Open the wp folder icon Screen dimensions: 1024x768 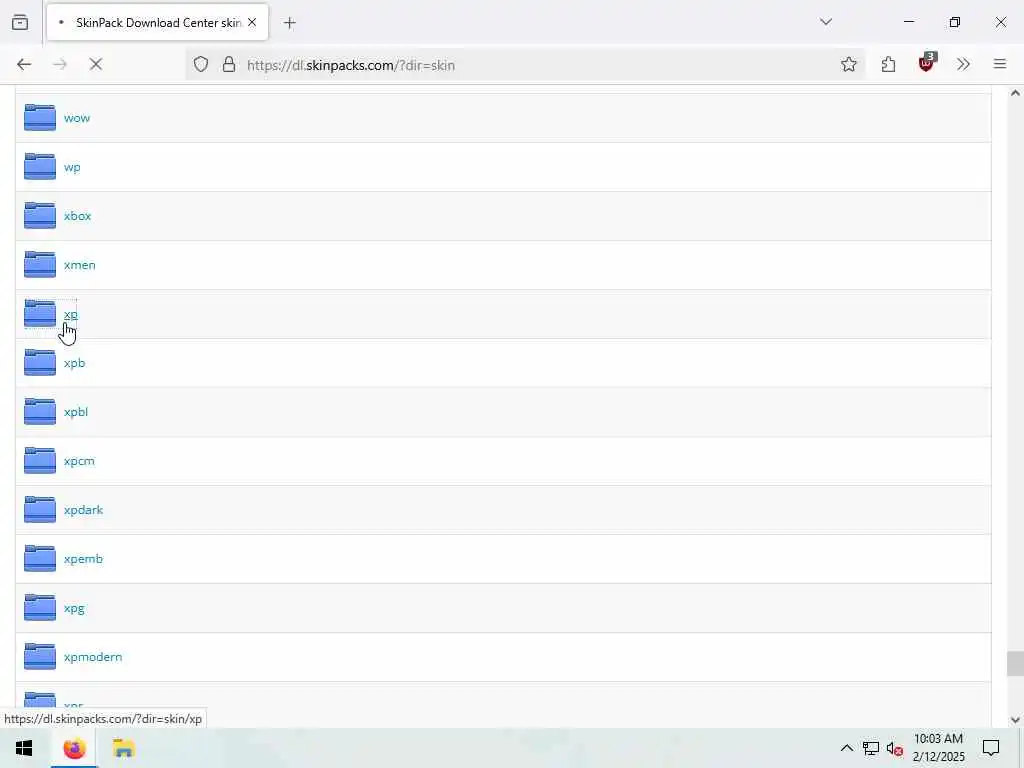[x=40, y=167]
